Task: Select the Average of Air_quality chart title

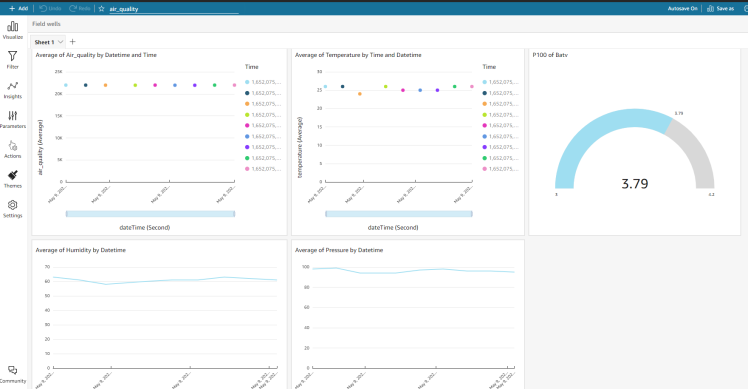Action: [x=96, y=55]
